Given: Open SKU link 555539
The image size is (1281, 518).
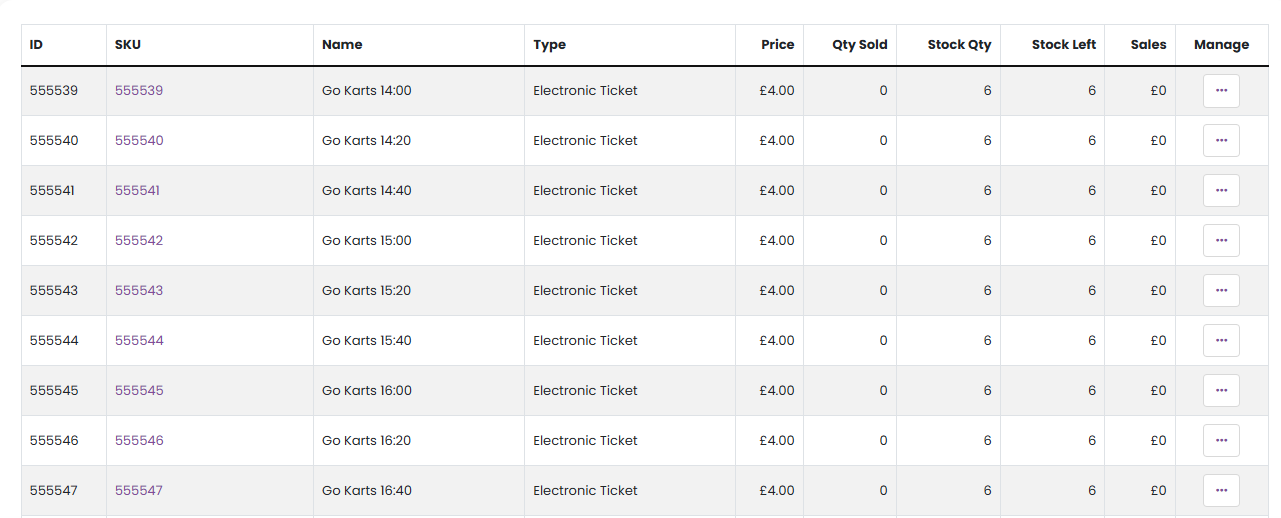Looking at the screenshot, I should pos(139,91).
